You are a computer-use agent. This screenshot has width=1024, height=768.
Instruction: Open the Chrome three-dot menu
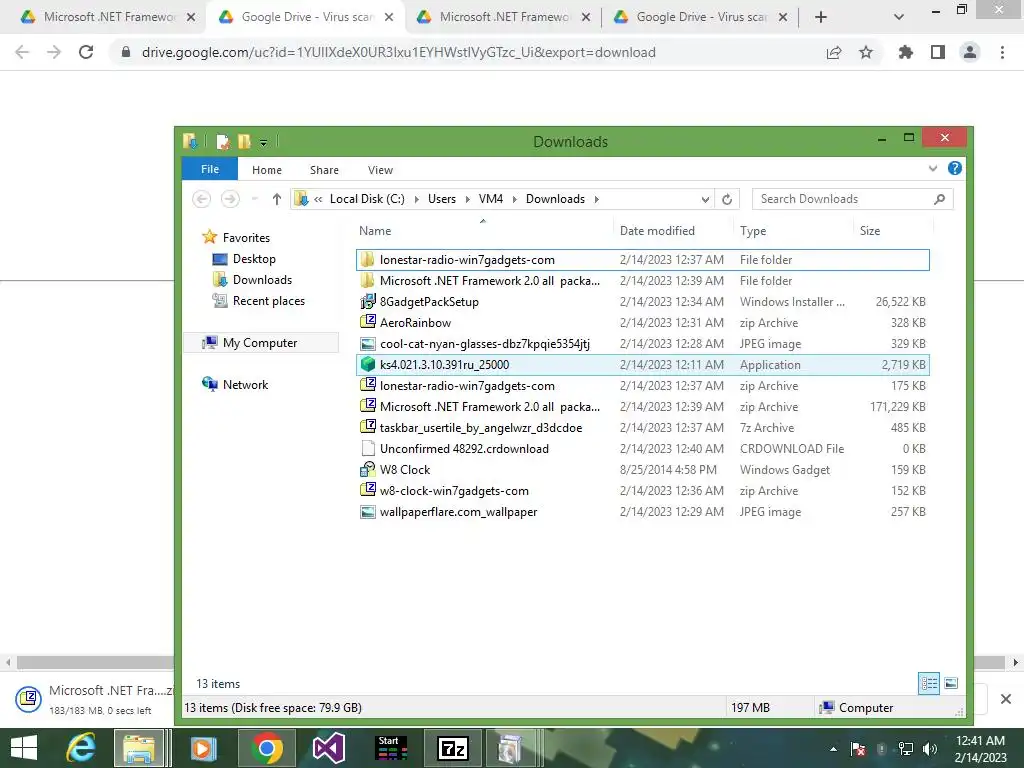[x=1002, y=52]
